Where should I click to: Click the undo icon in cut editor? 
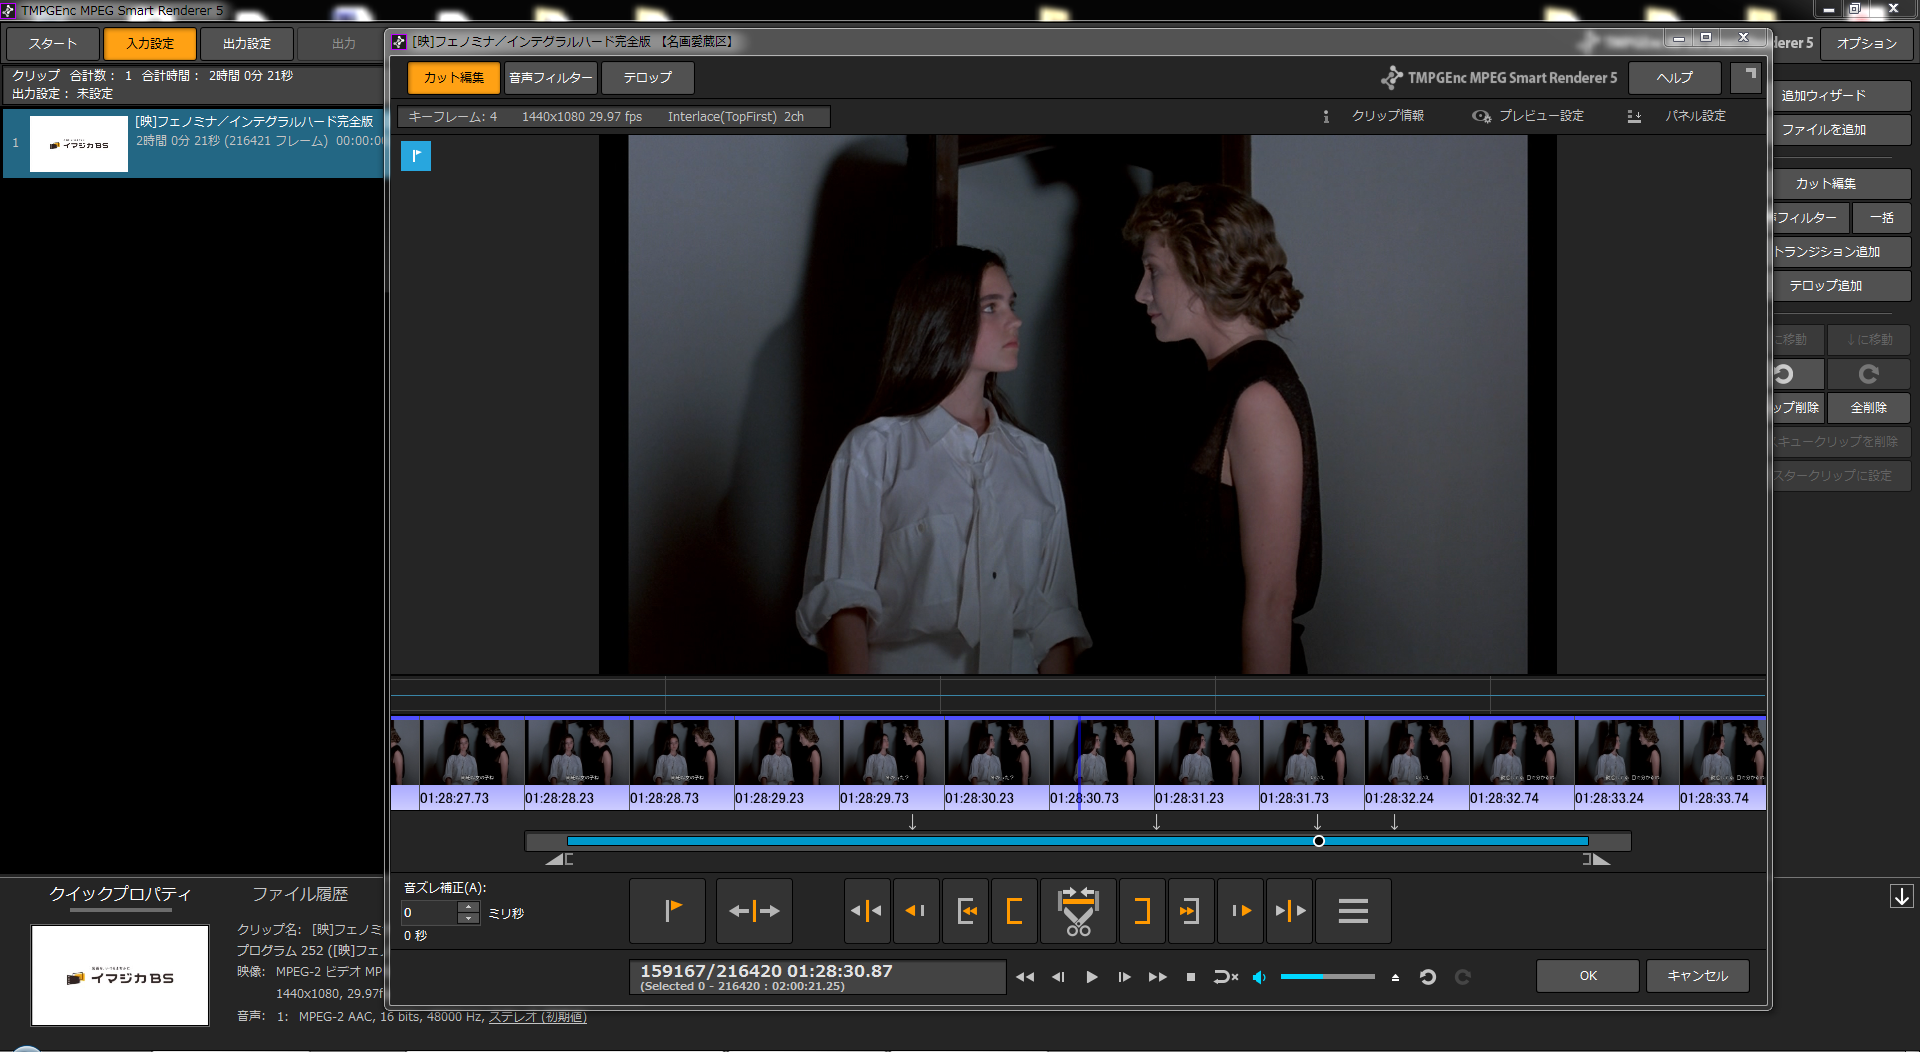click(1428, 977)
